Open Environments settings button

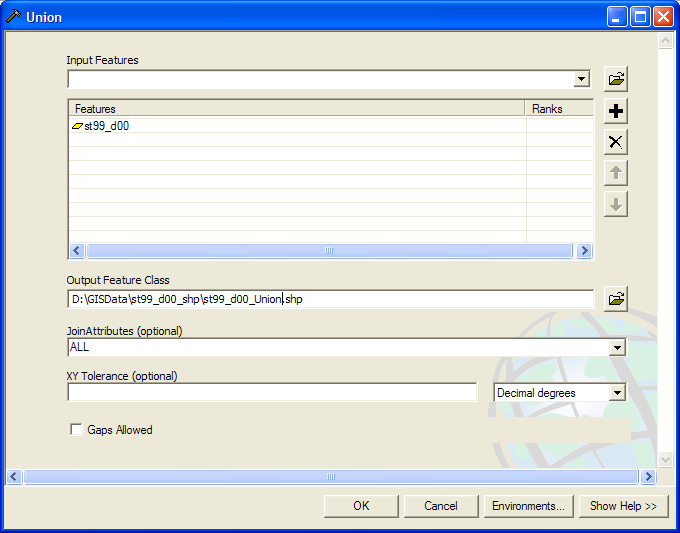coord(528,506)
